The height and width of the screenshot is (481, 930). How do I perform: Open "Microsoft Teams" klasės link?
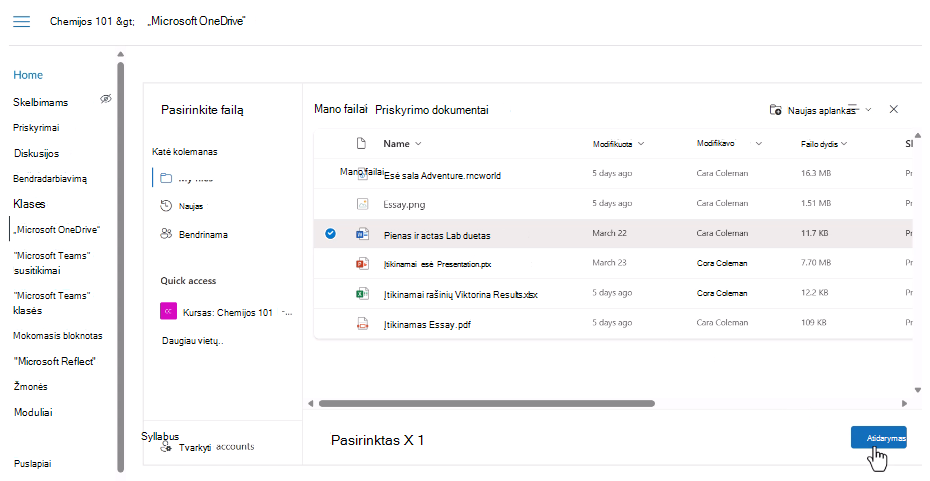click(52, 302)
